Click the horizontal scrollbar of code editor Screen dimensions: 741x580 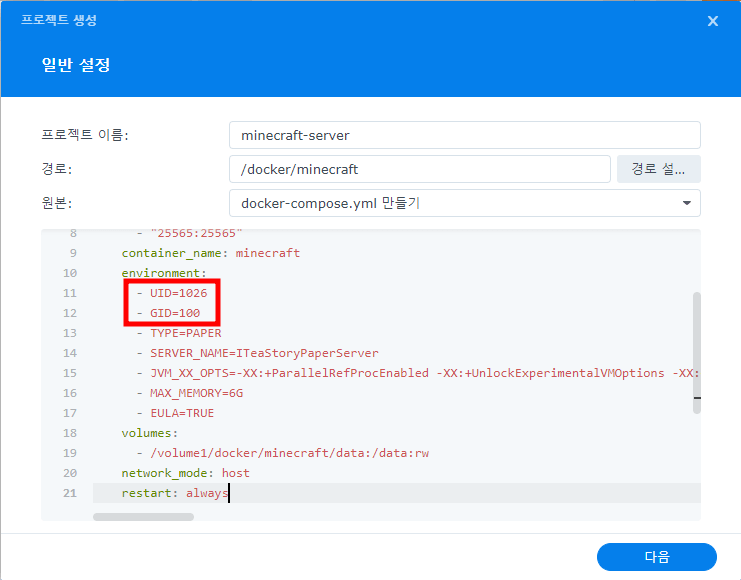coord(143,517)
